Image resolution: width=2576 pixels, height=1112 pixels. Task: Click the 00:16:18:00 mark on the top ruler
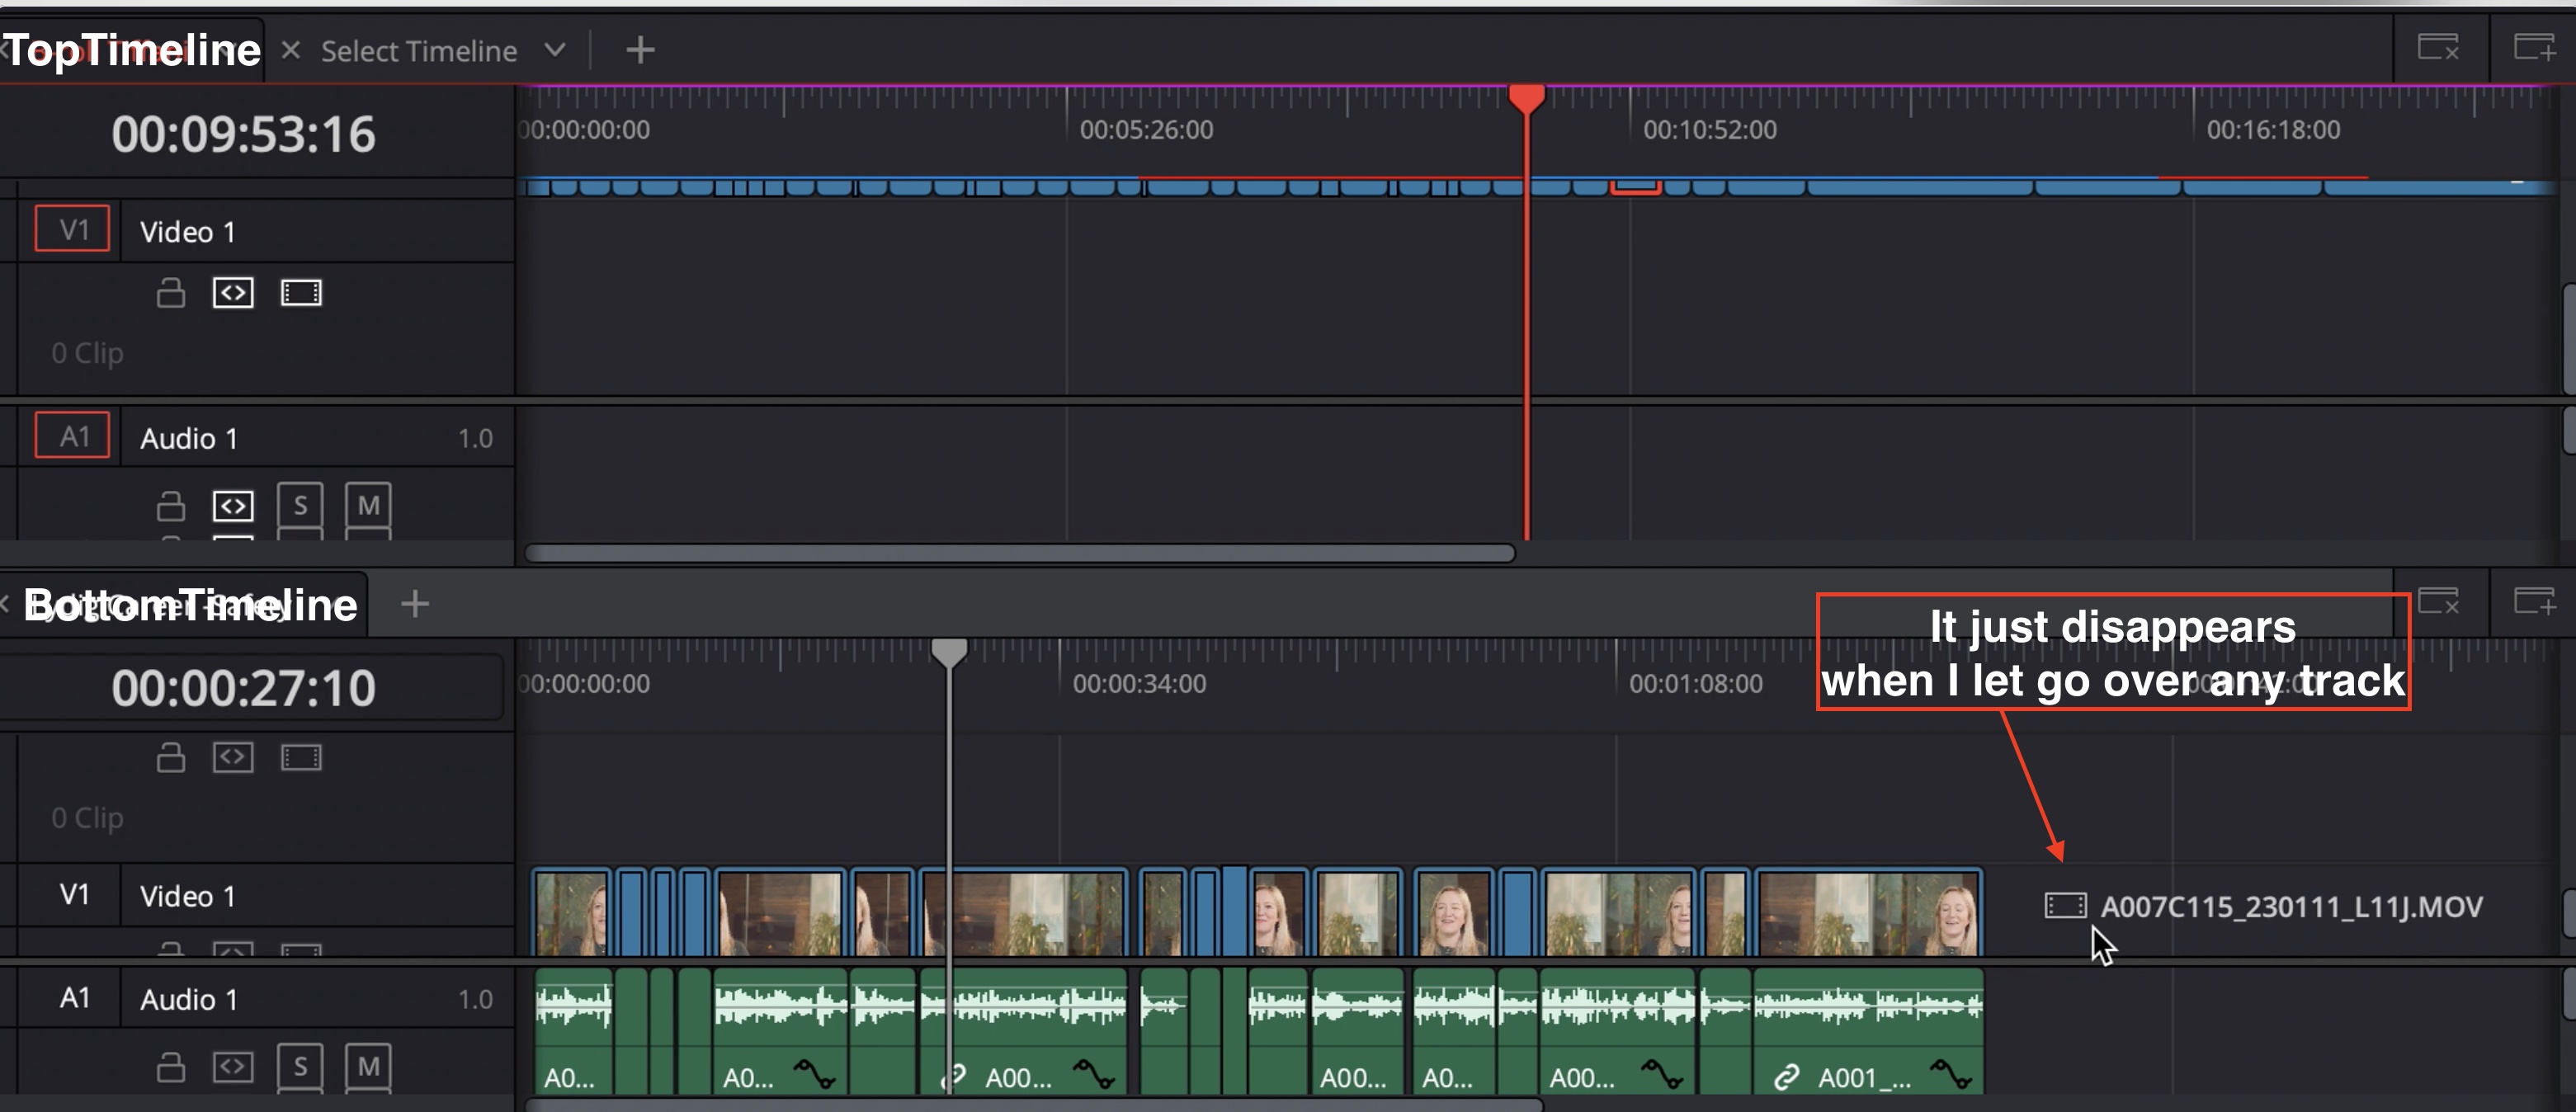2273,130
